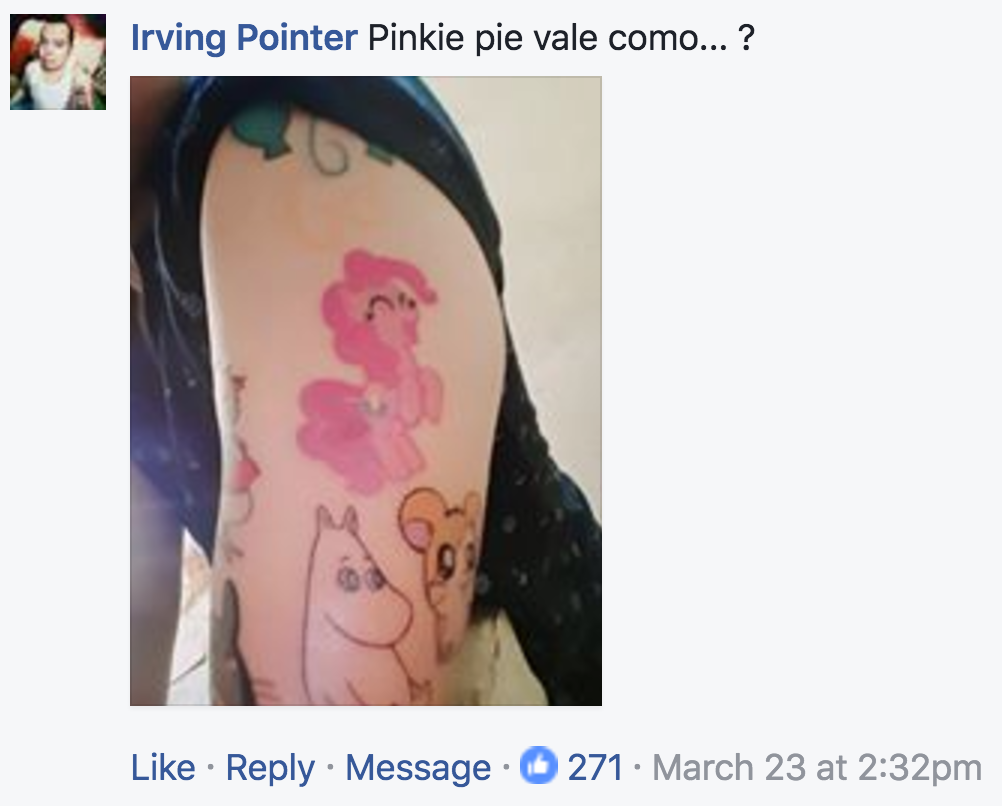Click the white Moomin tattoo in the photo

point(355,600)
